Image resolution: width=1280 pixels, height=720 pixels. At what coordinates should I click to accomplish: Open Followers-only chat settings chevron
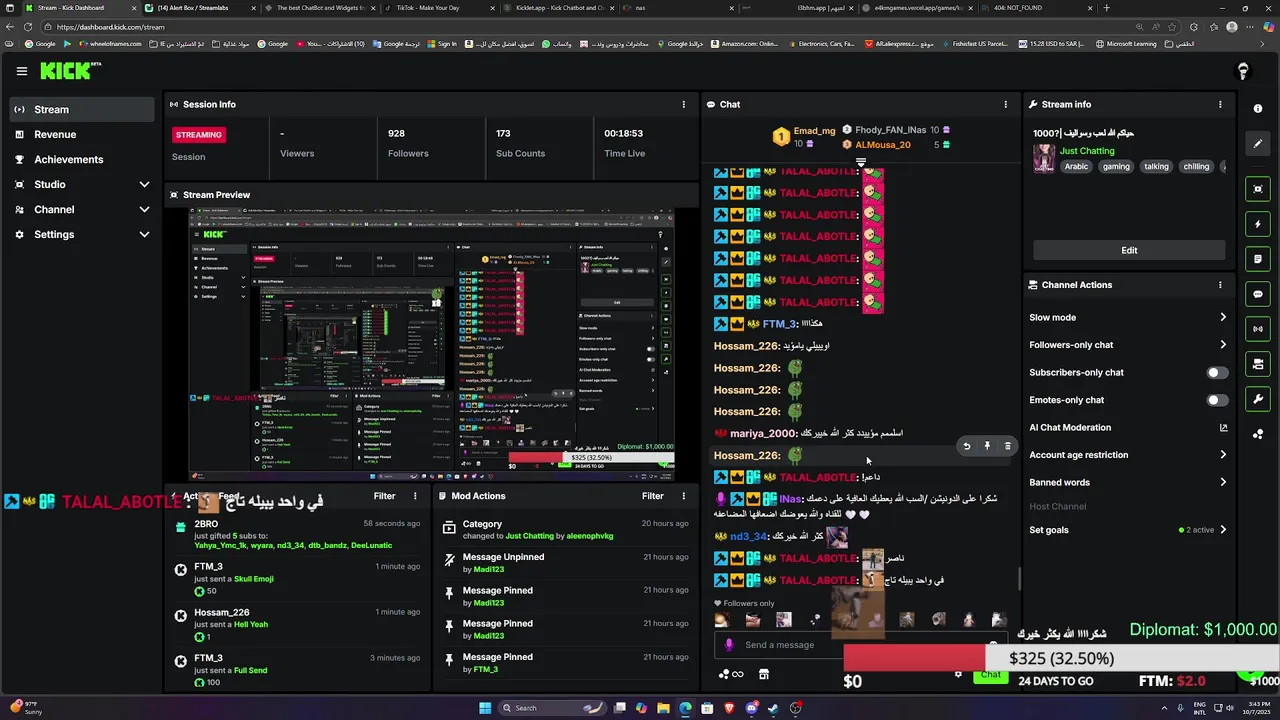click(1222, 345)
